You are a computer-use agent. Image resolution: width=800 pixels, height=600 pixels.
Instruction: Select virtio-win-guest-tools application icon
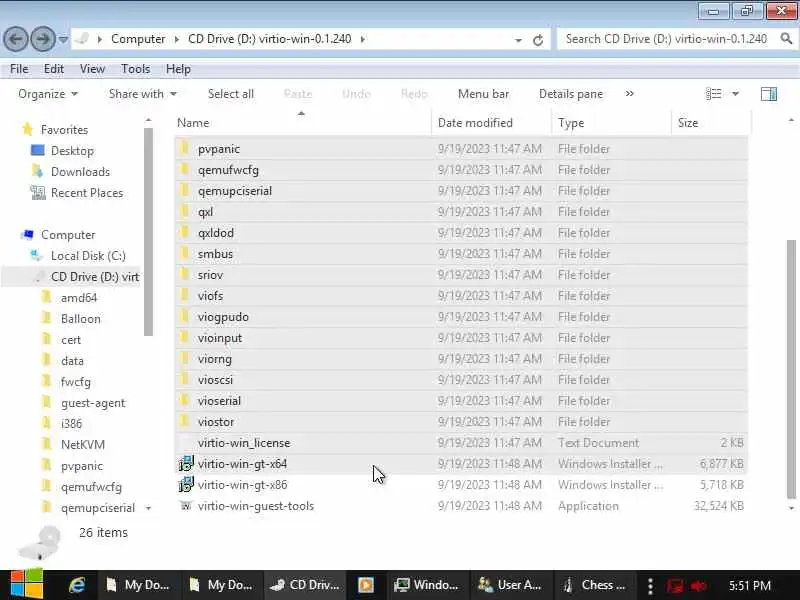[186, 506]
